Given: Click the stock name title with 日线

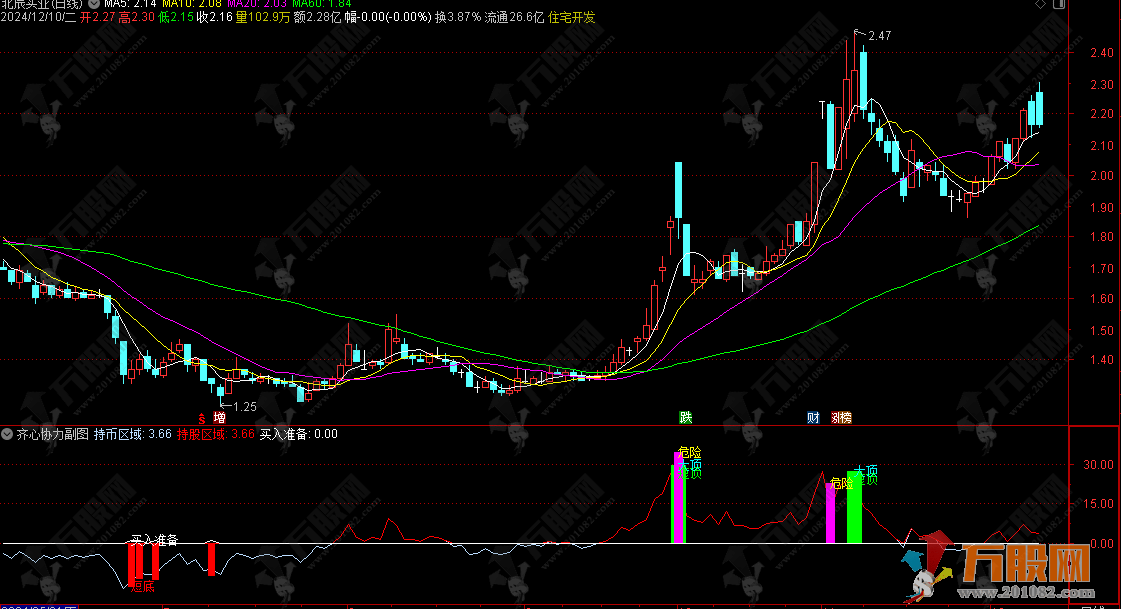Looking at the screenshot, I should 41,4.
